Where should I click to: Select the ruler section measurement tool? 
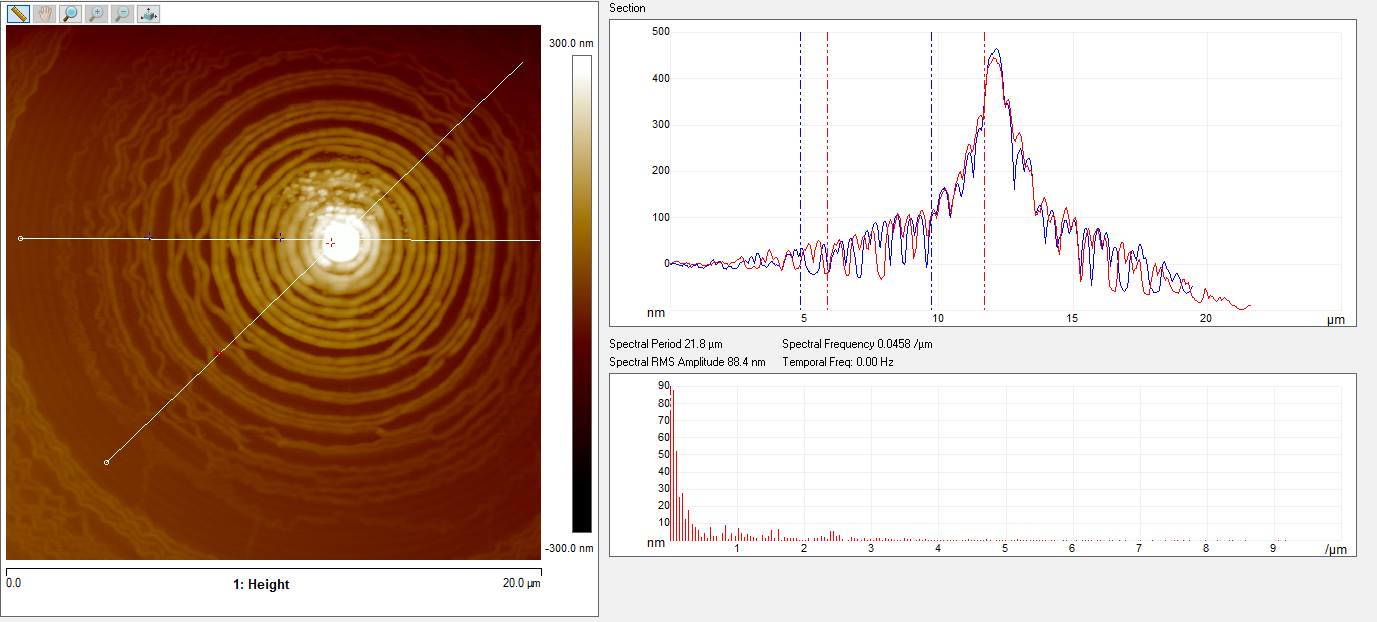tap(18, 14)
